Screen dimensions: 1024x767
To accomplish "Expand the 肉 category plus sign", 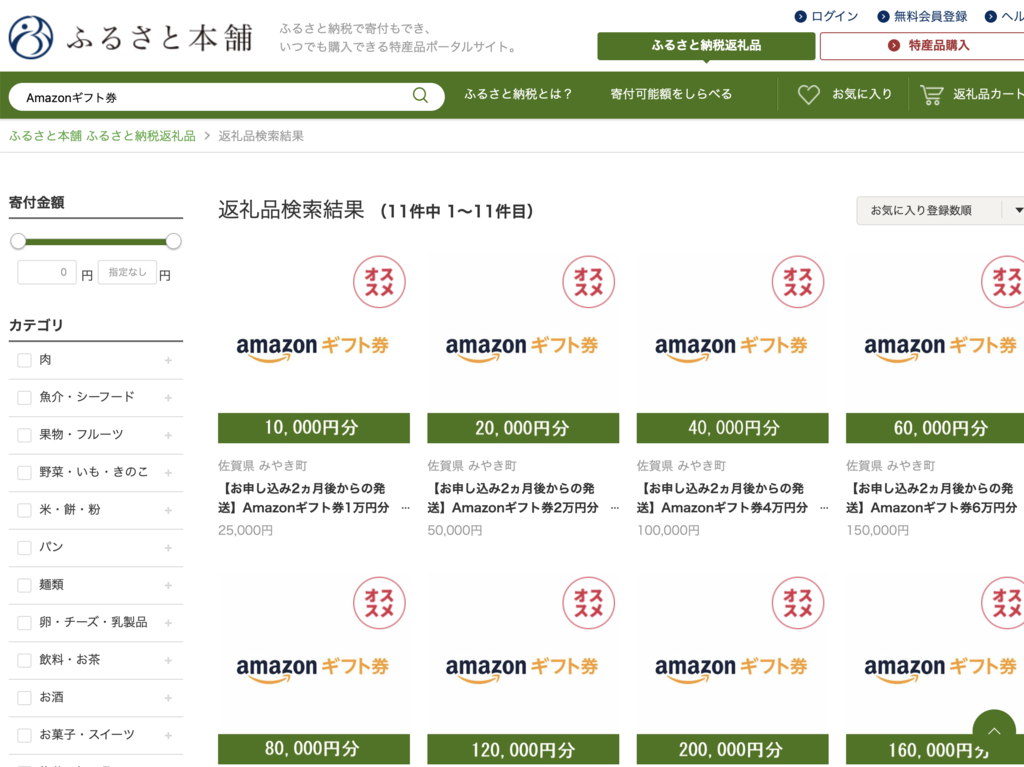I will tap(168, 360).
